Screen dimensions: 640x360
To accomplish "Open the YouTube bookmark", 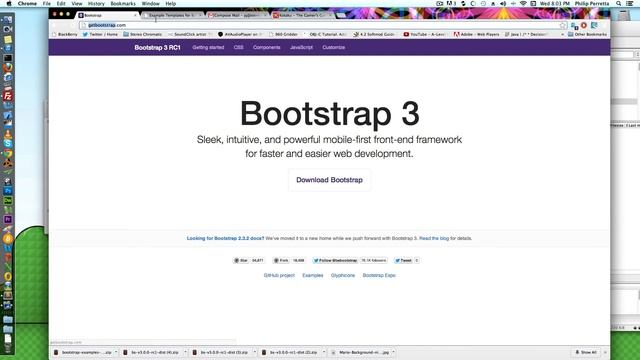I will [424, 34].
